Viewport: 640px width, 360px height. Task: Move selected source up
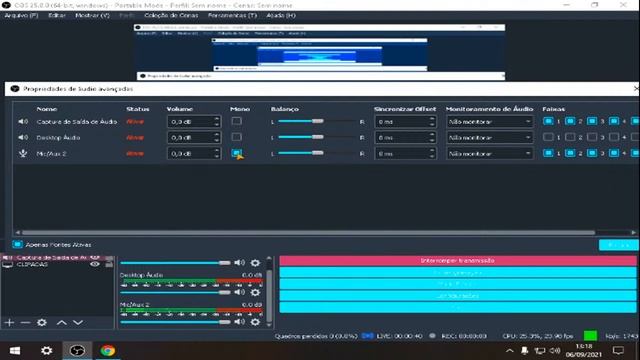tap(62, 322)
